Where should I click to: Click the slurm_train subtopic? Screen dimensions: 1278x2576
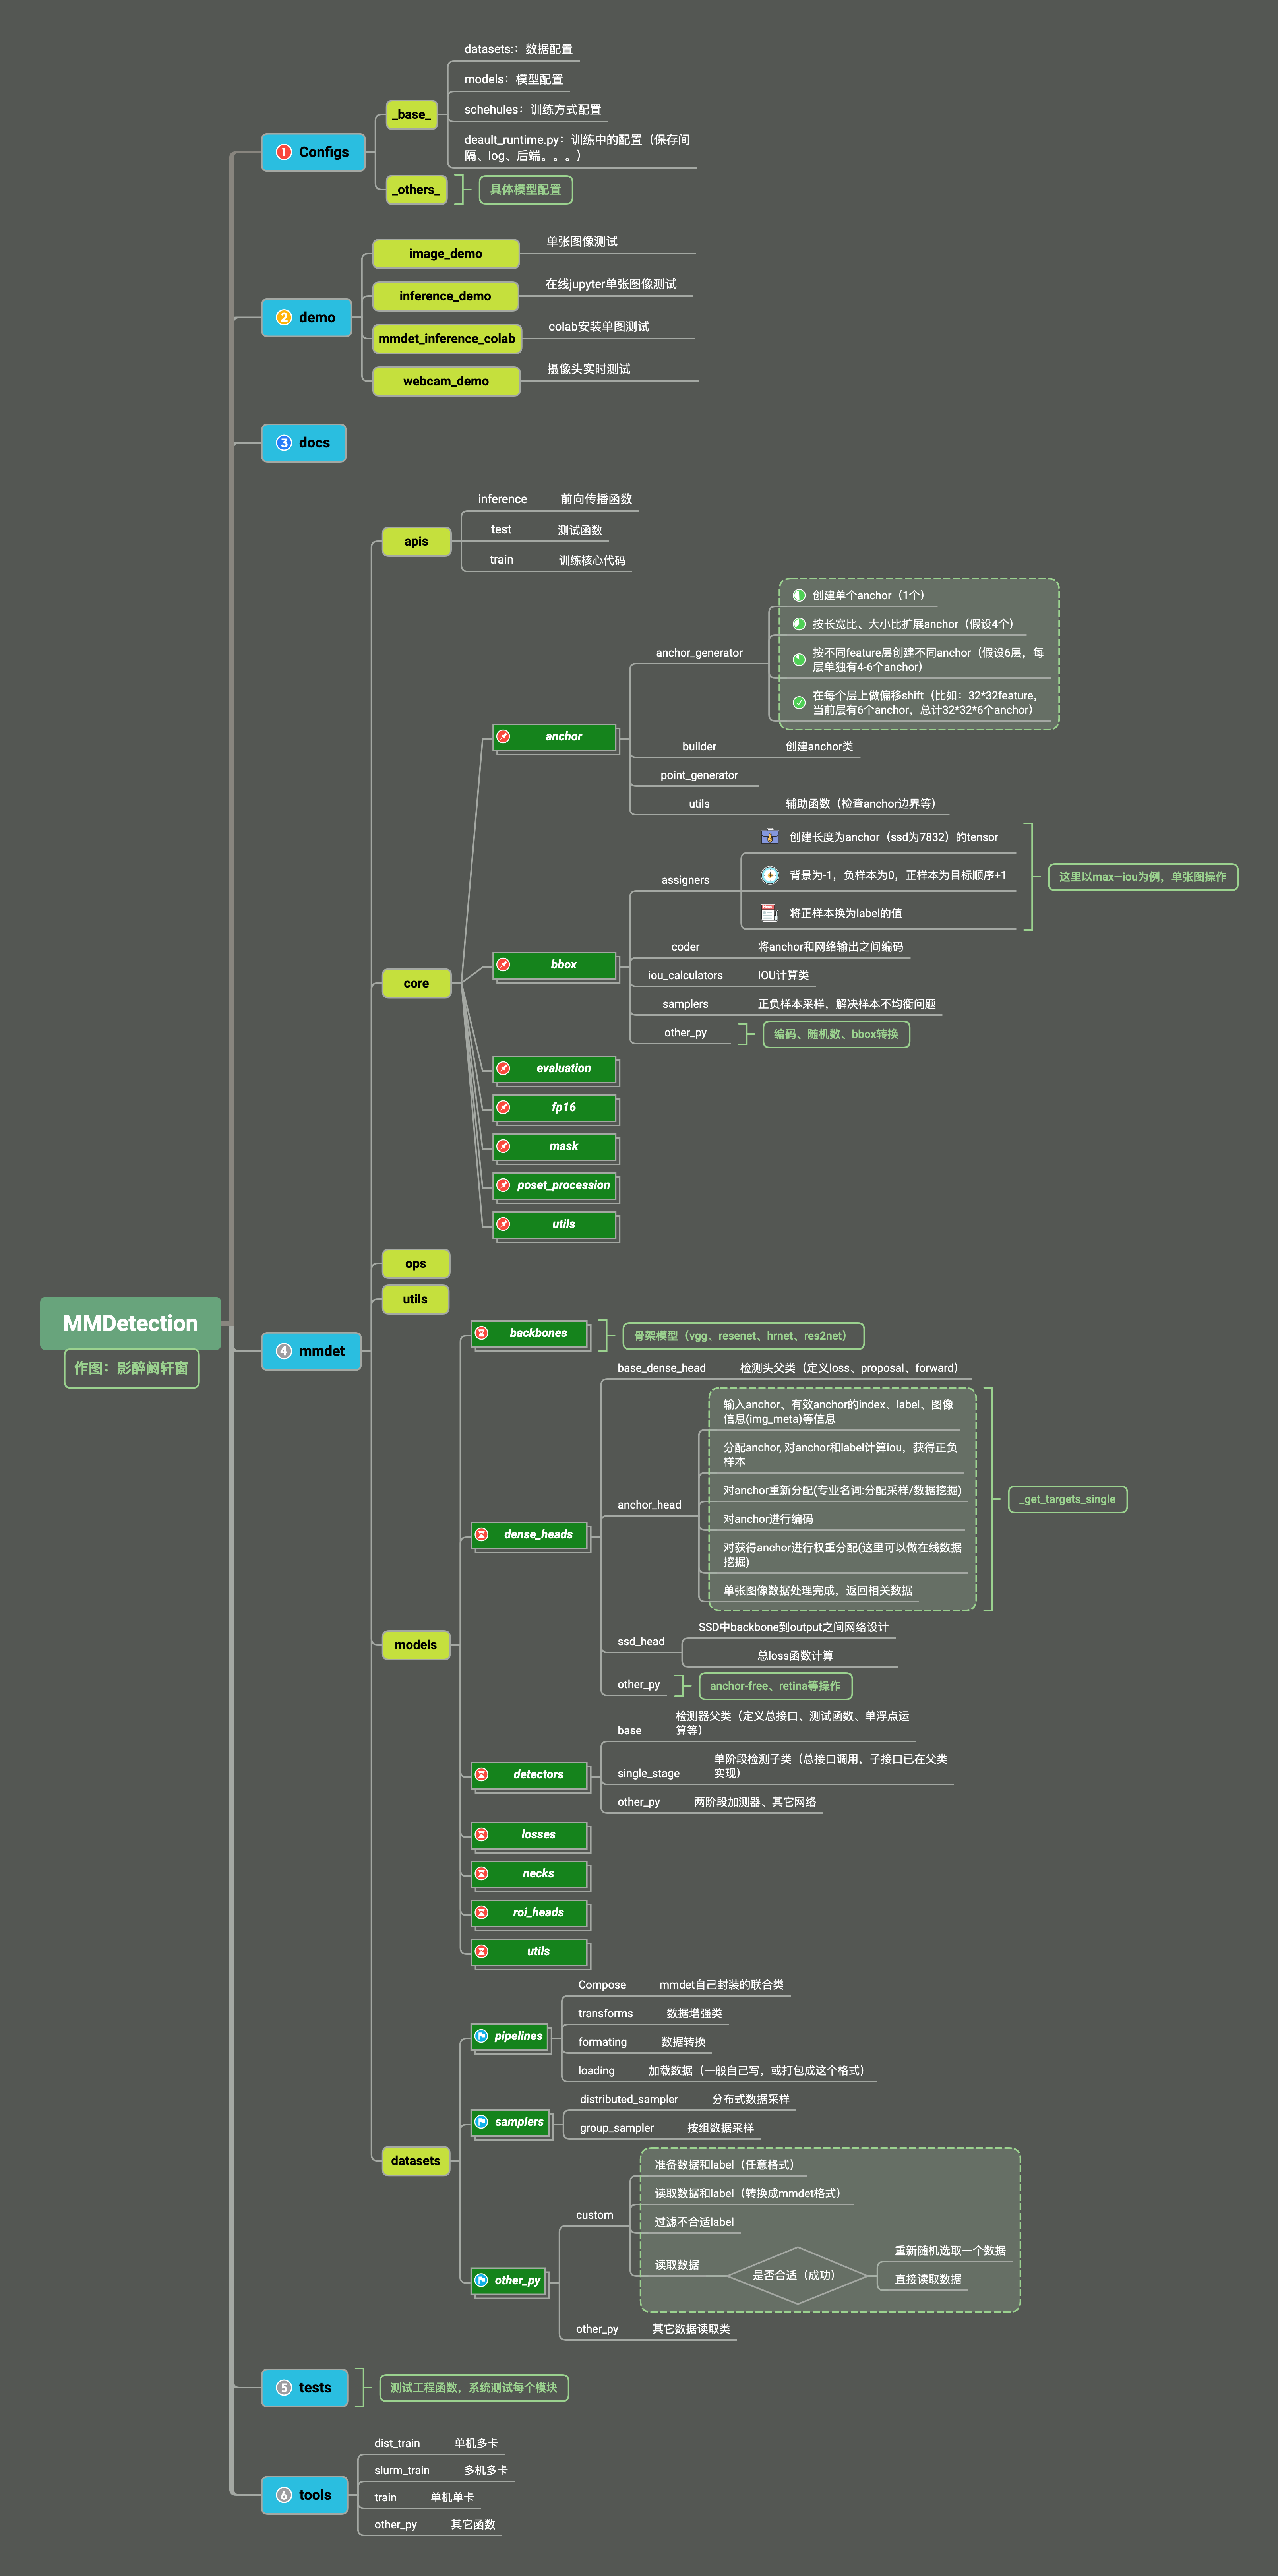[x=402, y=2471]
